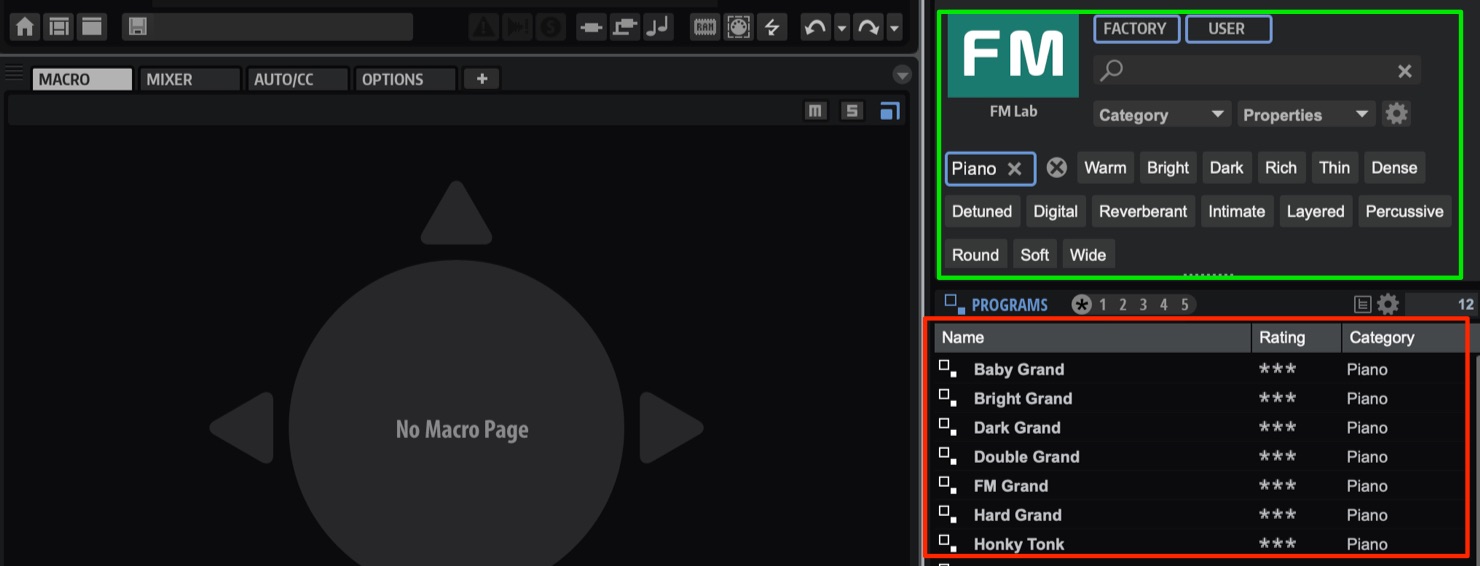Select the Digital tag
1480x566 pixels.
click(x=1055, y=211)
